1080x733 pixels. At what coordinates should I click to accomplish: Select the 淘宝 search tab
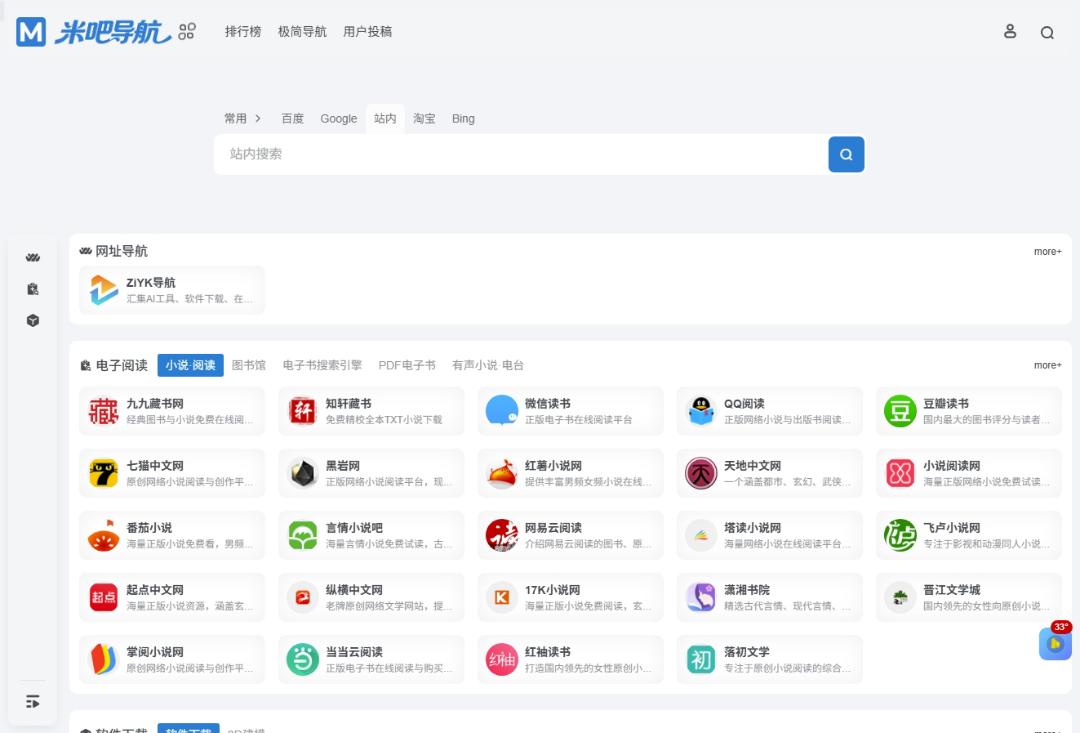pyautogui.click(x=424, y=118)
